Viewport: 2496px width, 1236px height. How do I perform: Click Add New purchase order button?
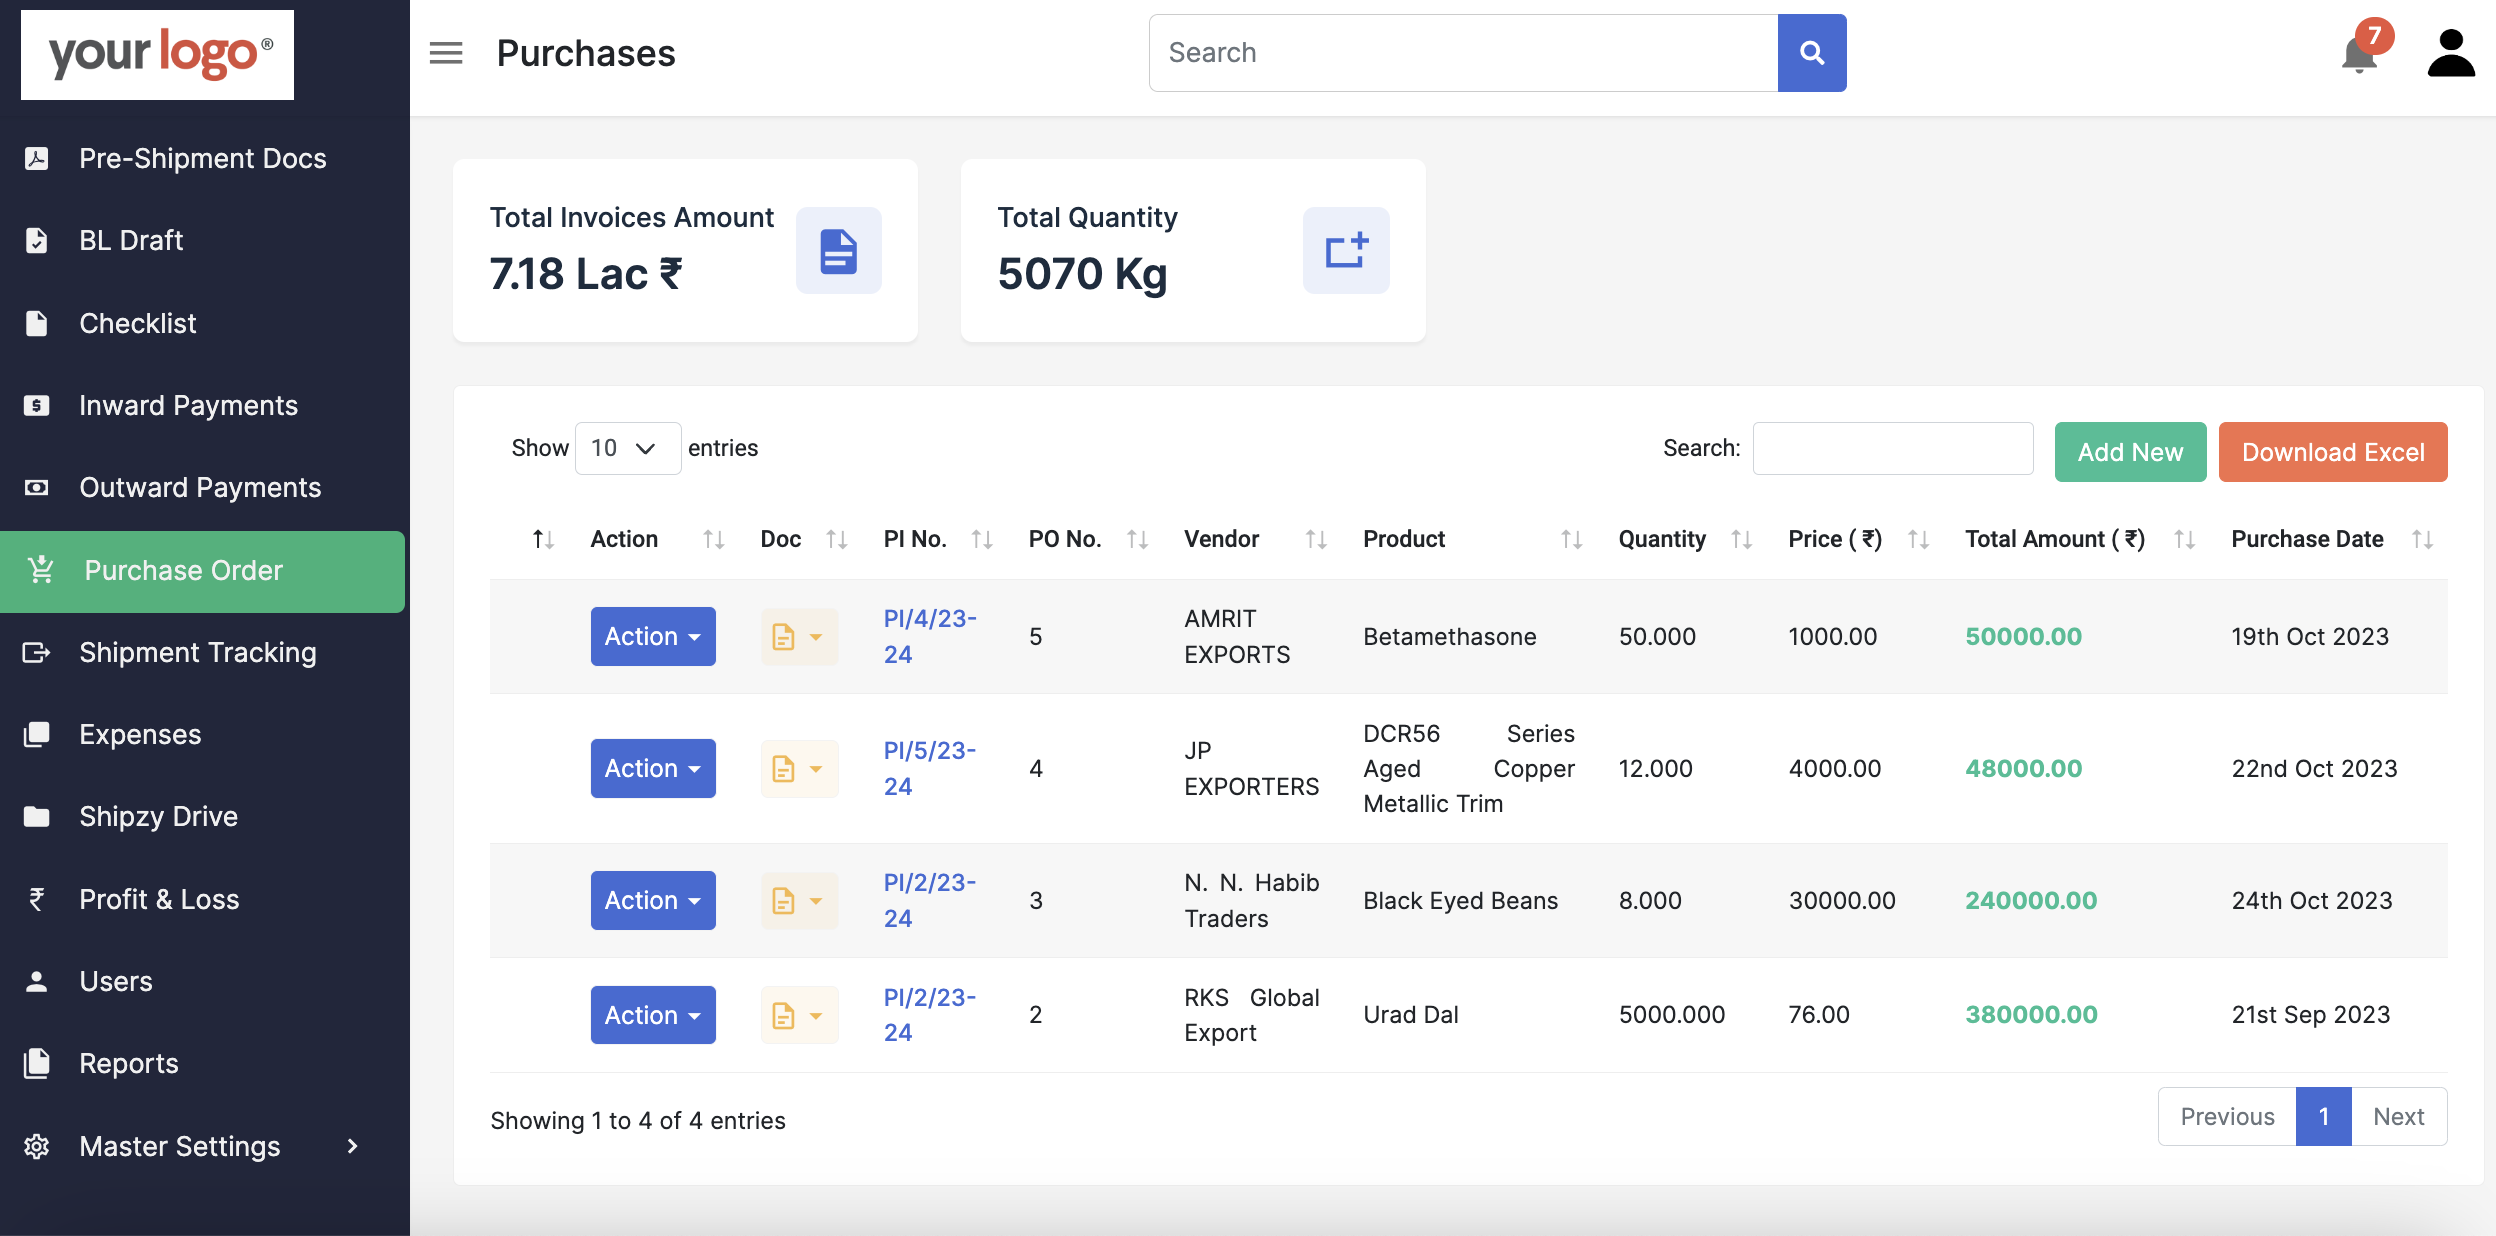coord(2131,449)
